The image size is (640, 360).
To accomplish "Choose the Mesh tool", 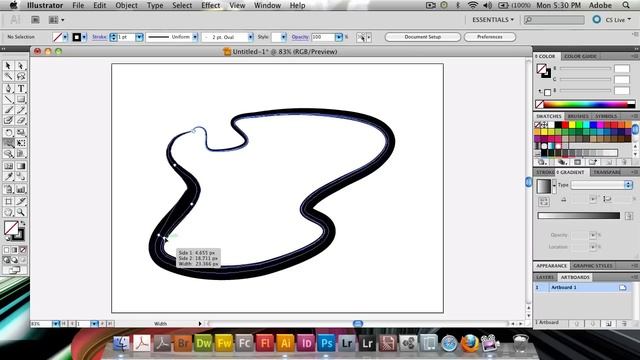I will coord(8,166).
